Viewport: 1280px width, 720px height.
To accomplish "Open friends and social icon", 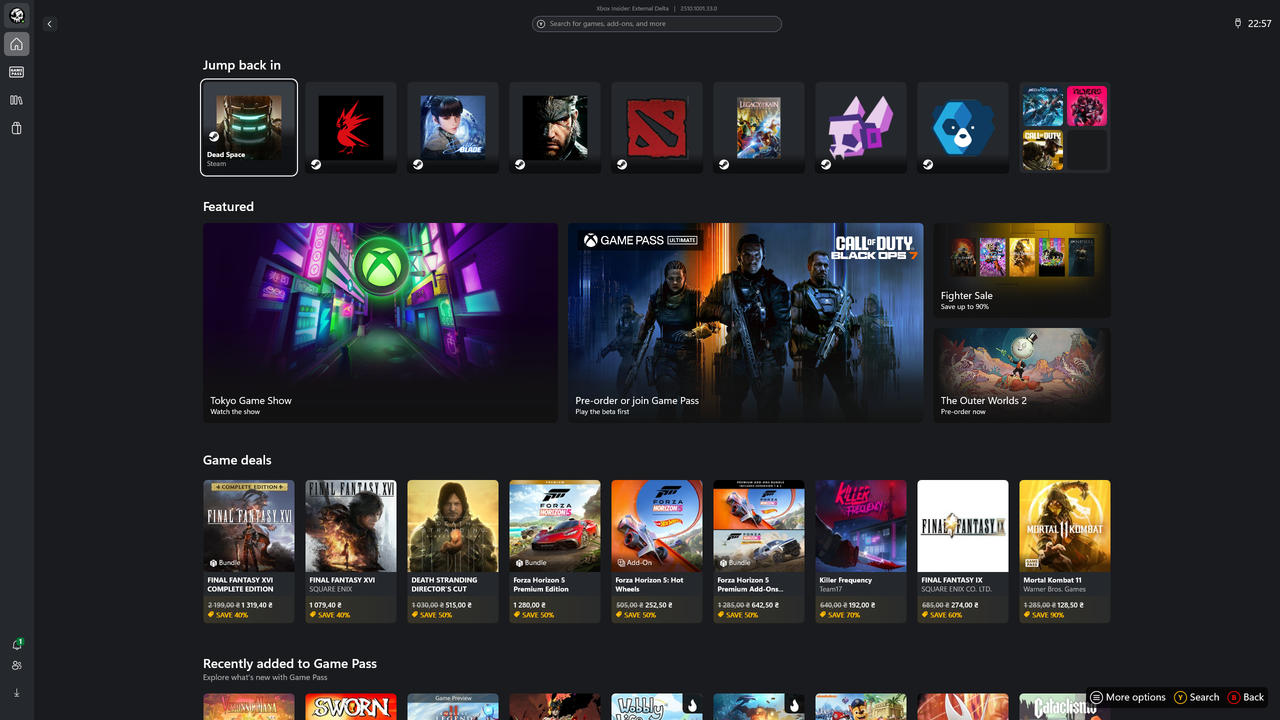I will pos(16,666).
